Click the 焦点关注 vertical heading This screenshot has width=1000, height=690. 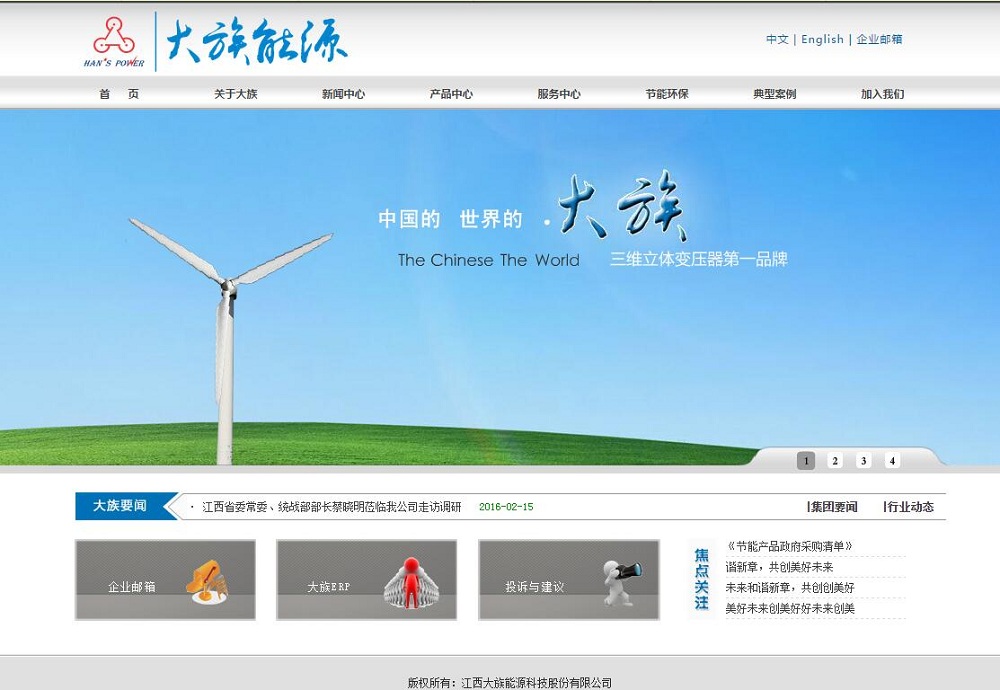[x=702, y=579]
